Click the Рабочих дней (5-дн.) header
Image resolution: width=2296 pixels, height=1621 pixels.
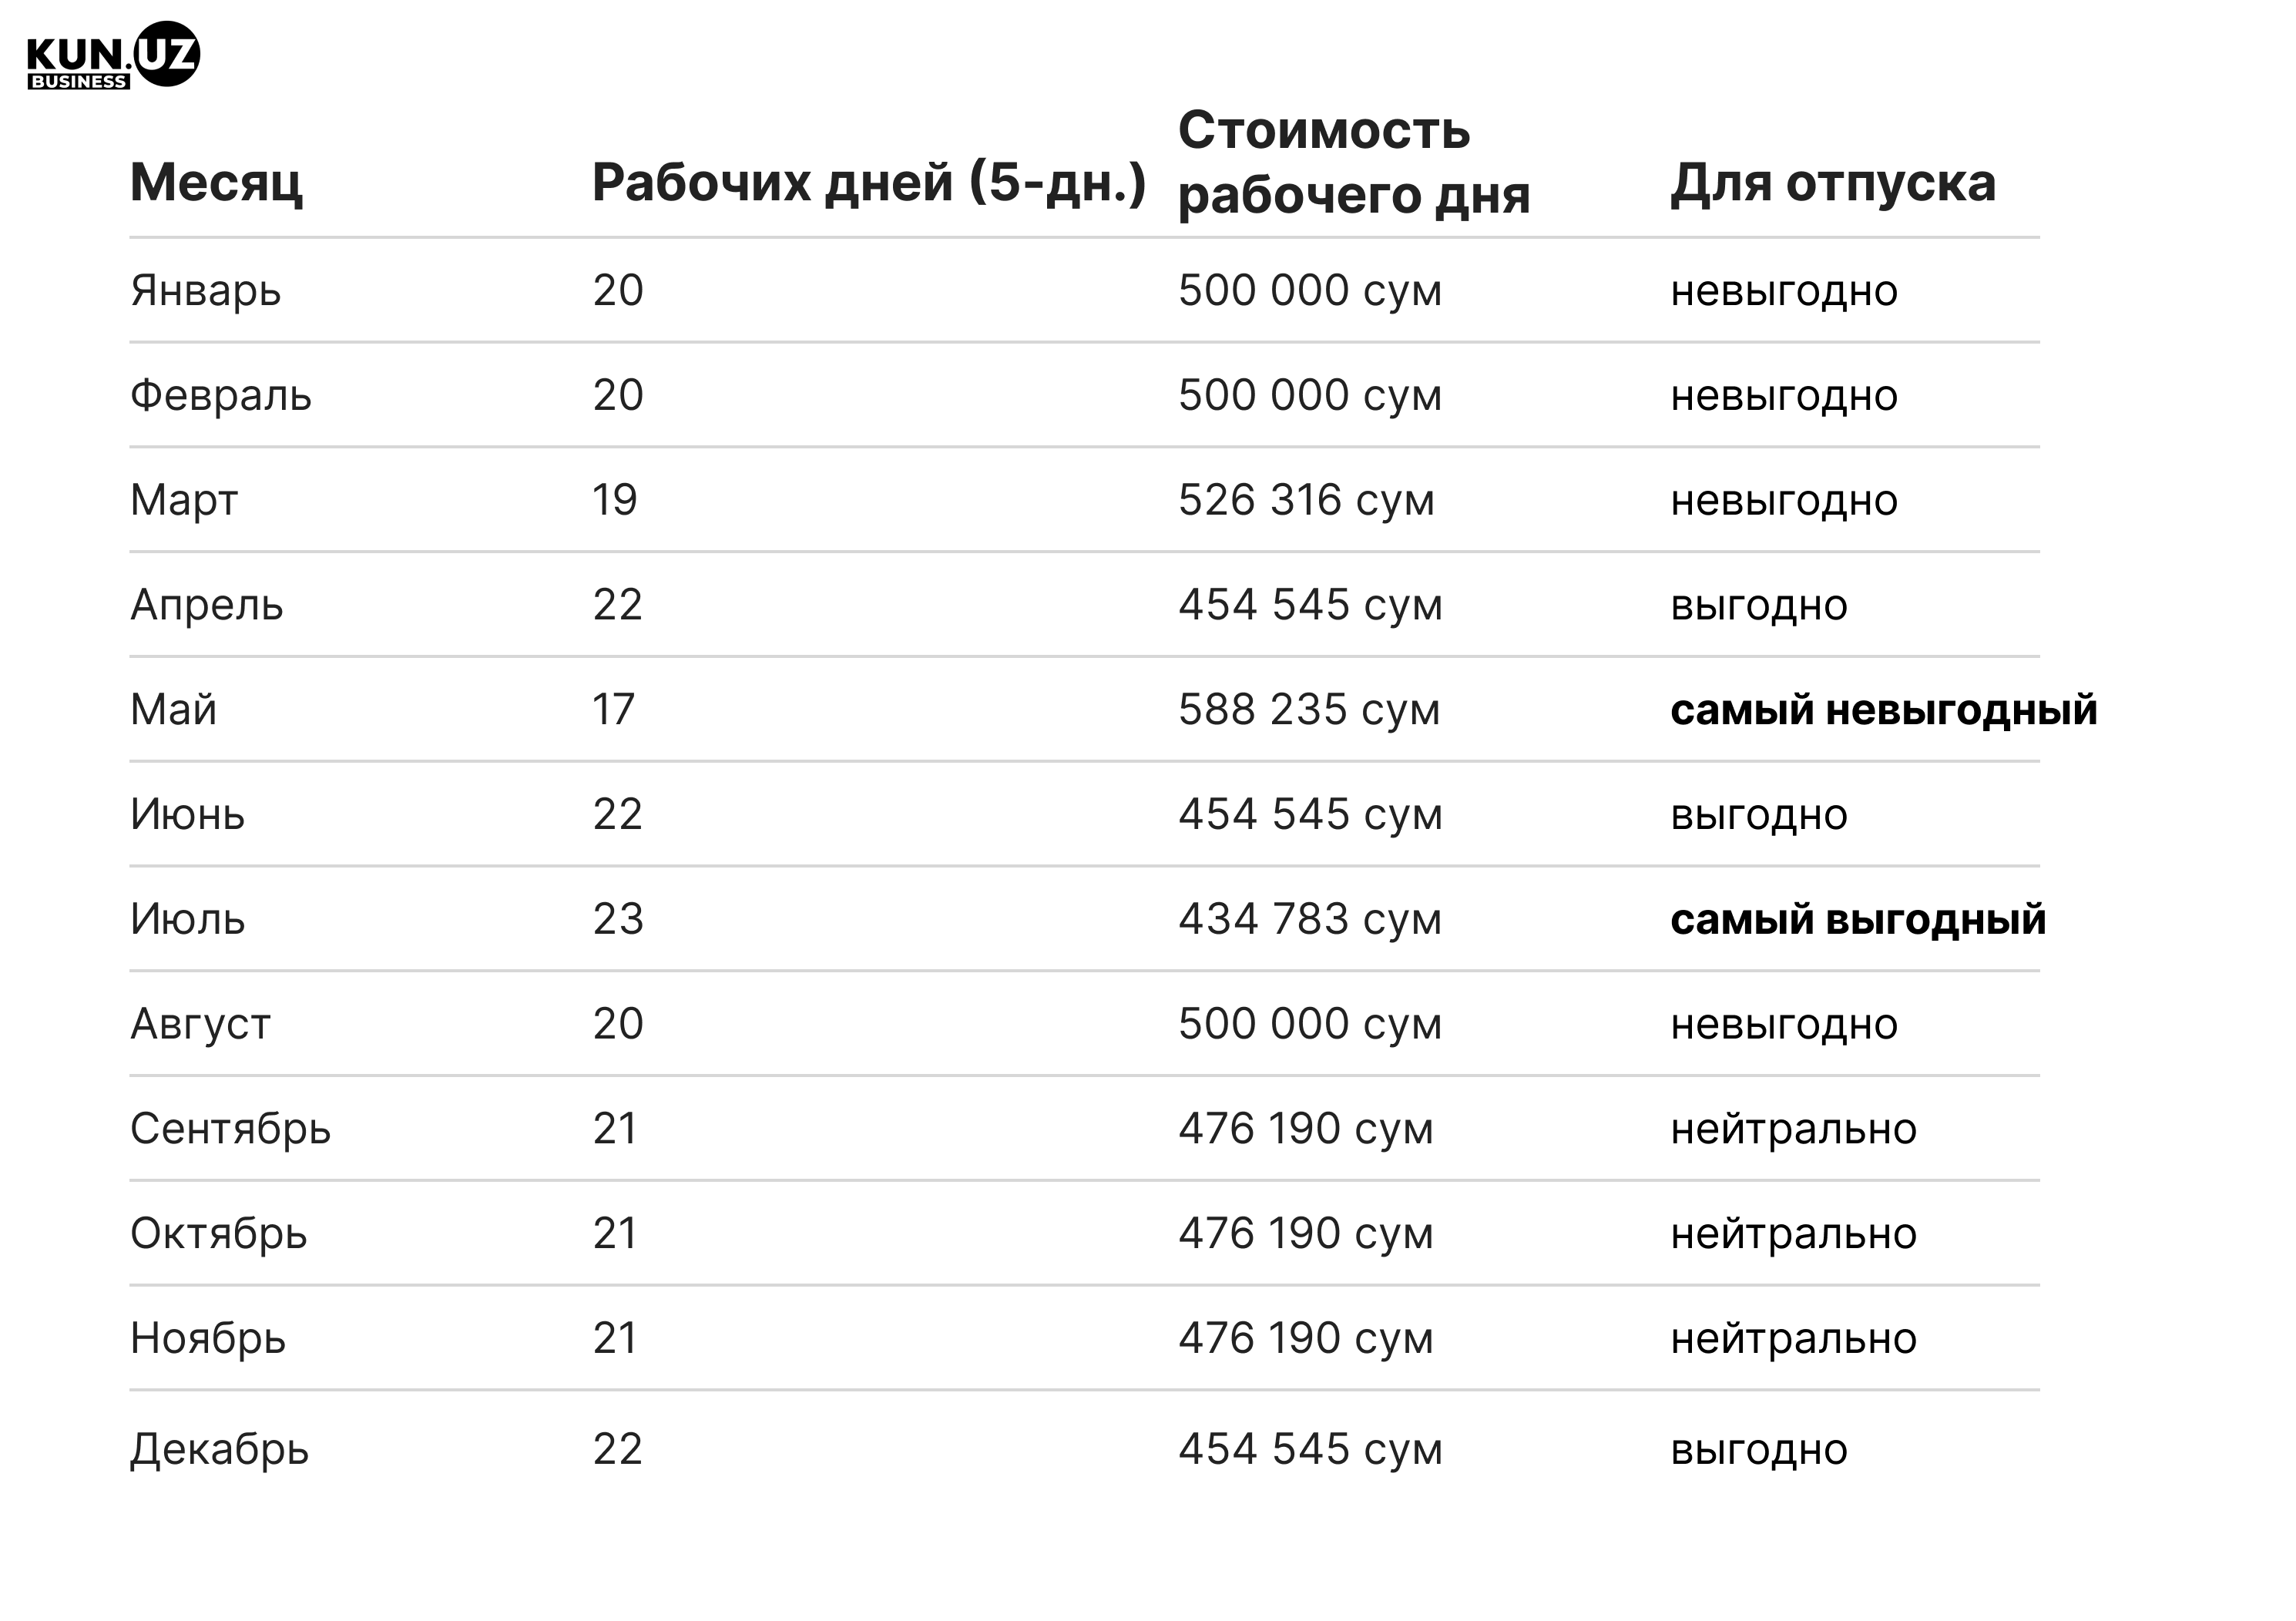[869, 182]
